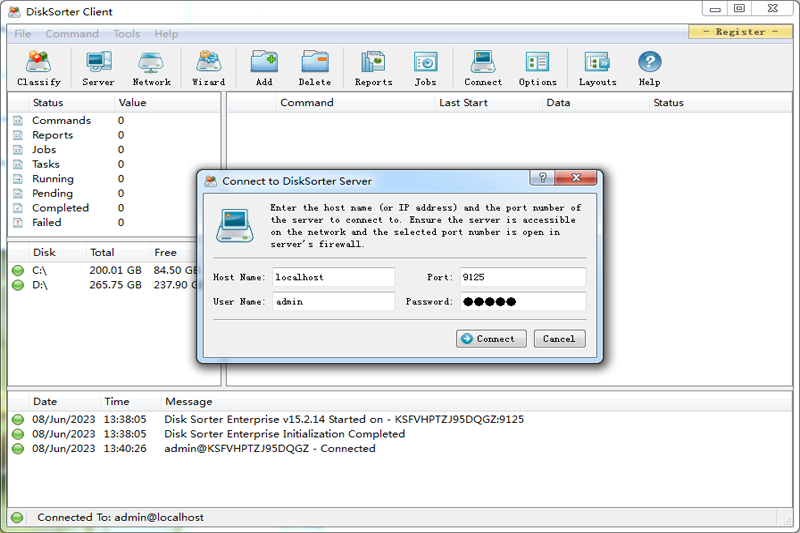Click the dialog's question mark help button

click(543, 179)
